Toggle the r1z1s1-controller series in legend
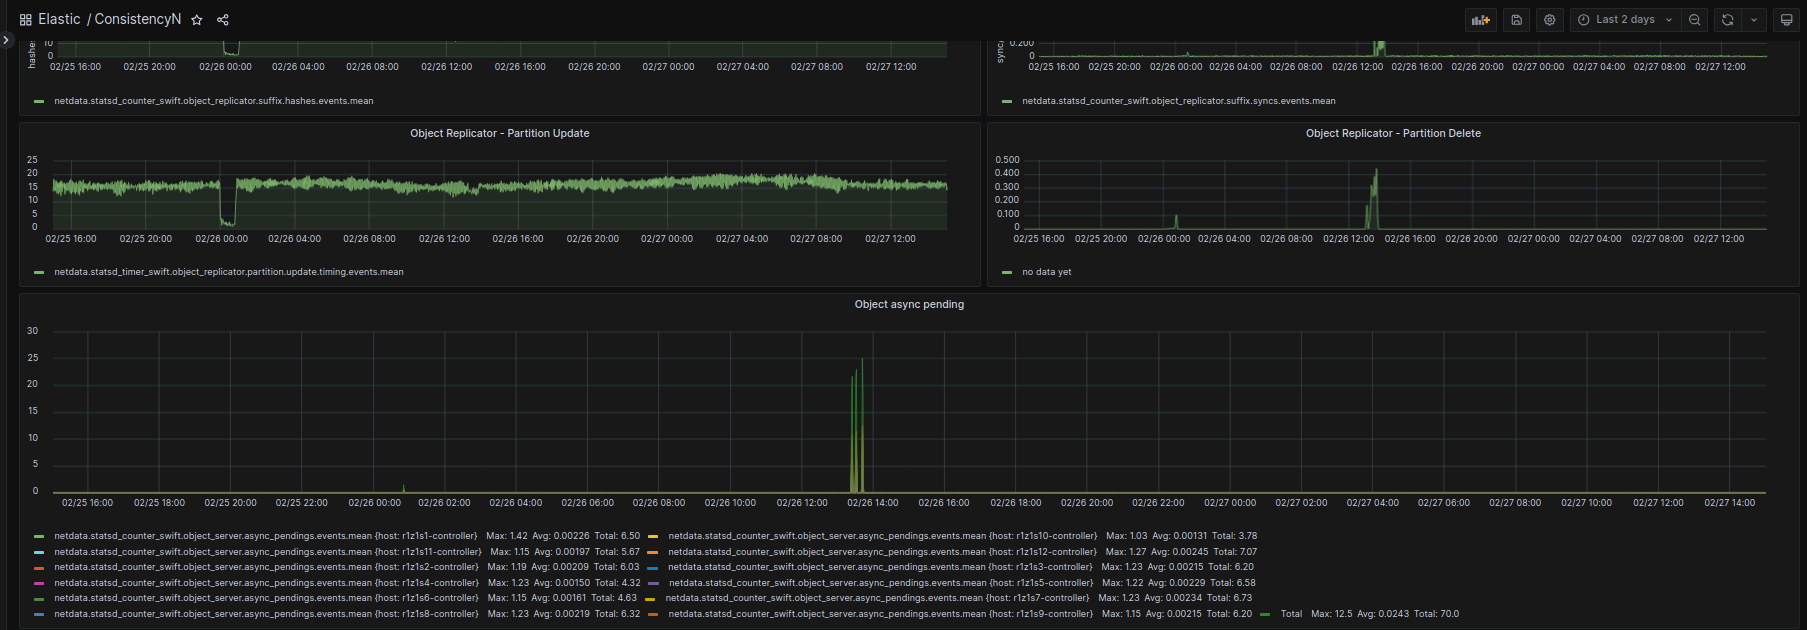This screenshot has width=1807, height=630. (265, 536)
